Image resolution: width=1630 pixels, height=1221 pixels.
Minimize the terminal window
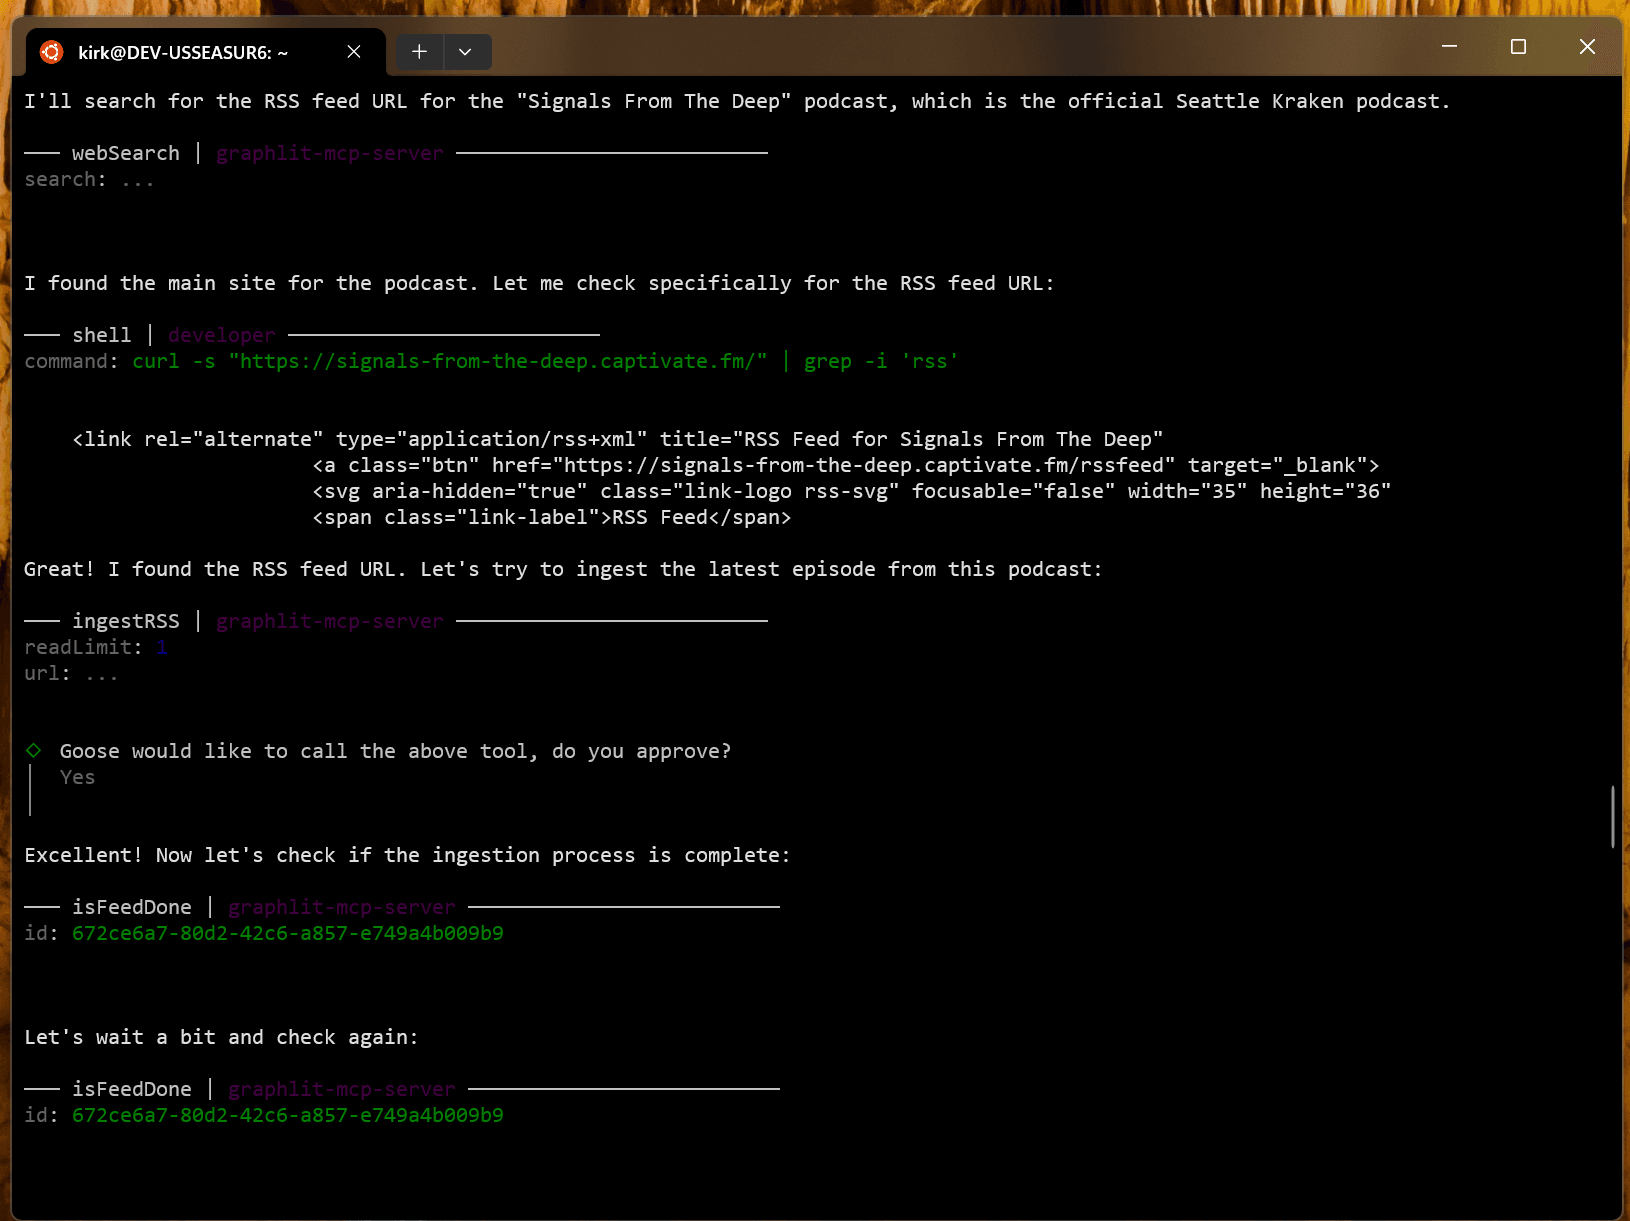(x=1449, y=47)
